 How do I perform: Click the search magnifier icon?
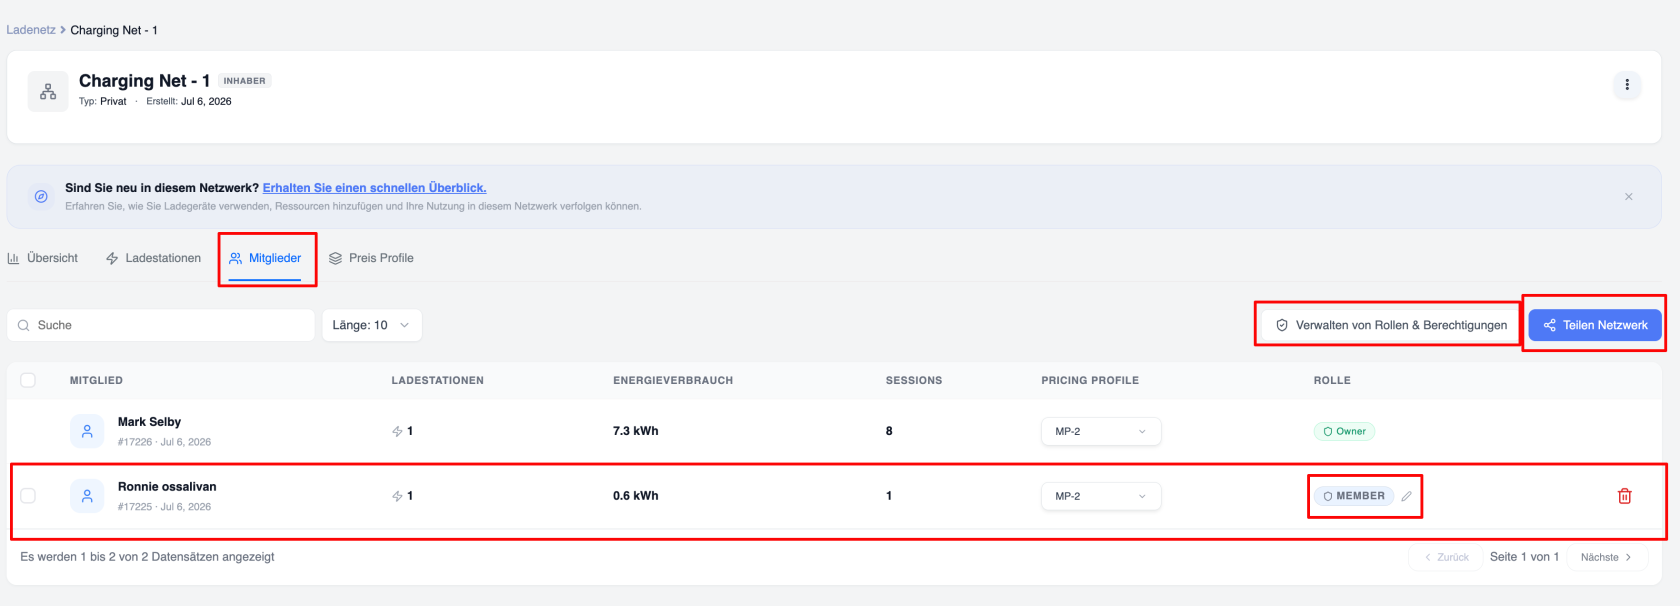pyautogui.click(x=24, y=325)
